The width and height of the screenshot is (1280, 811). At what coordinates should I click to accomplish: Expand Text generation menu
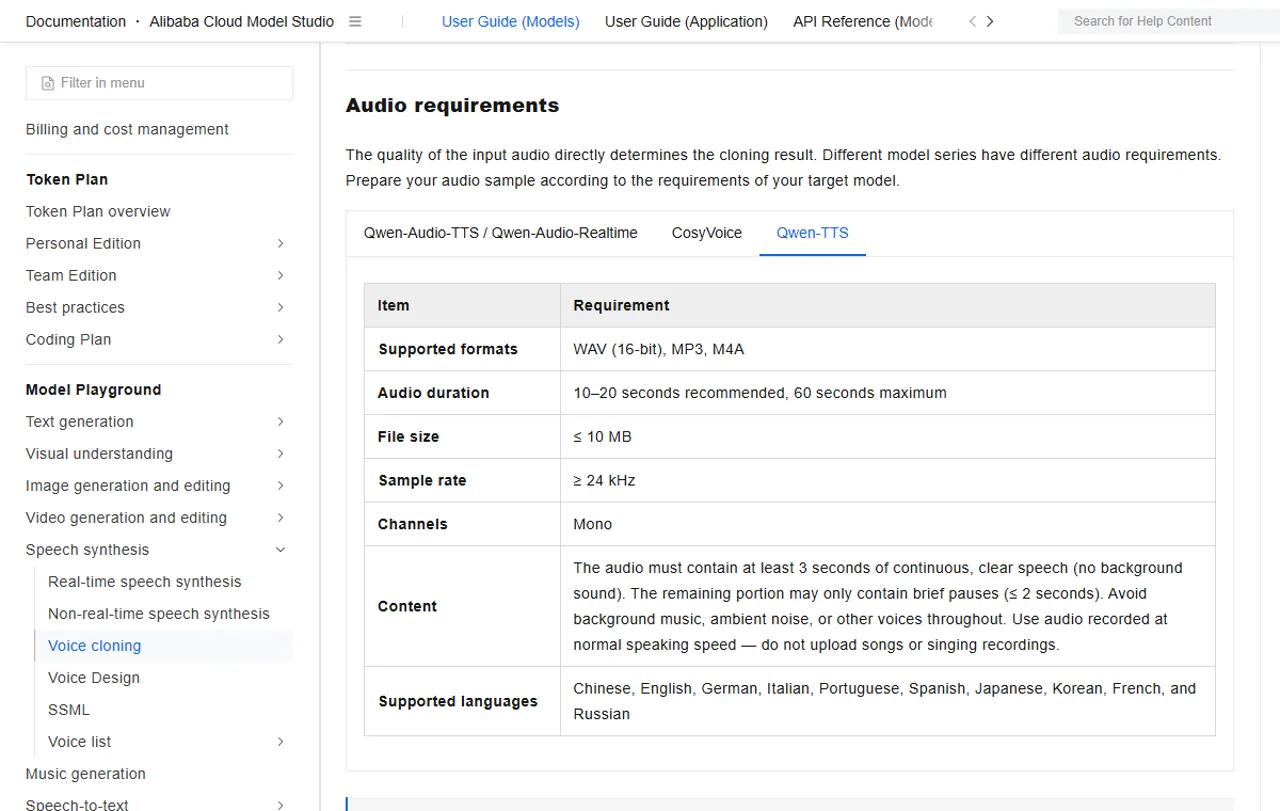click(x=280, y=421)
